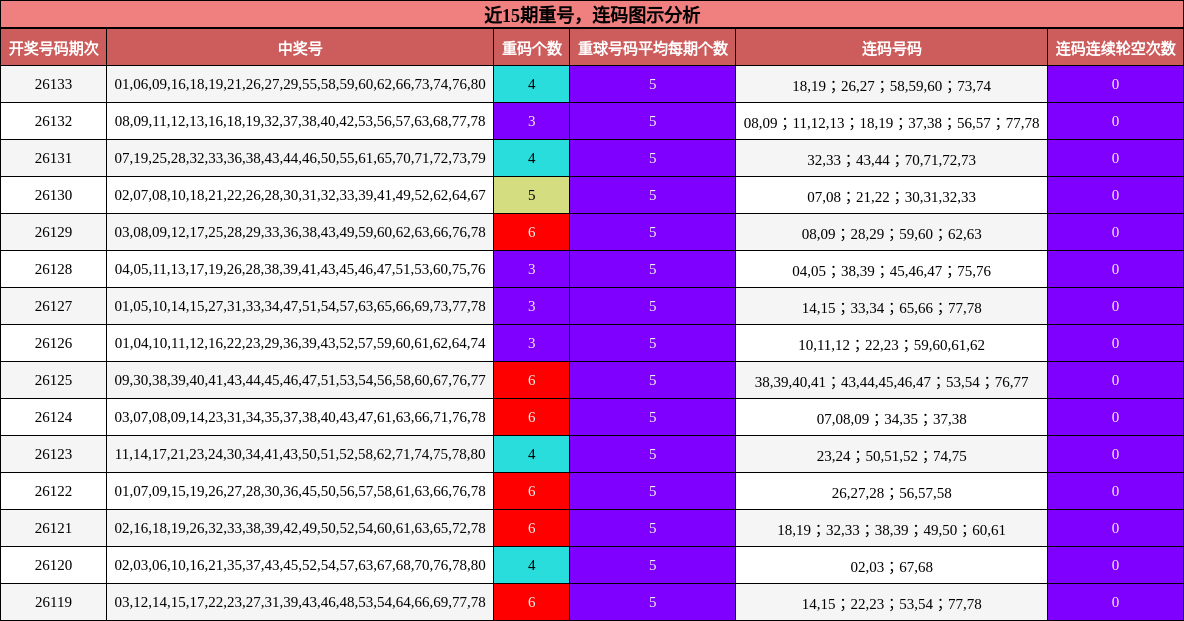Click winning numbers starting 03,08,09,12 for 26129
This screenshot has height=621, width=1184.
tap(300, 232)
